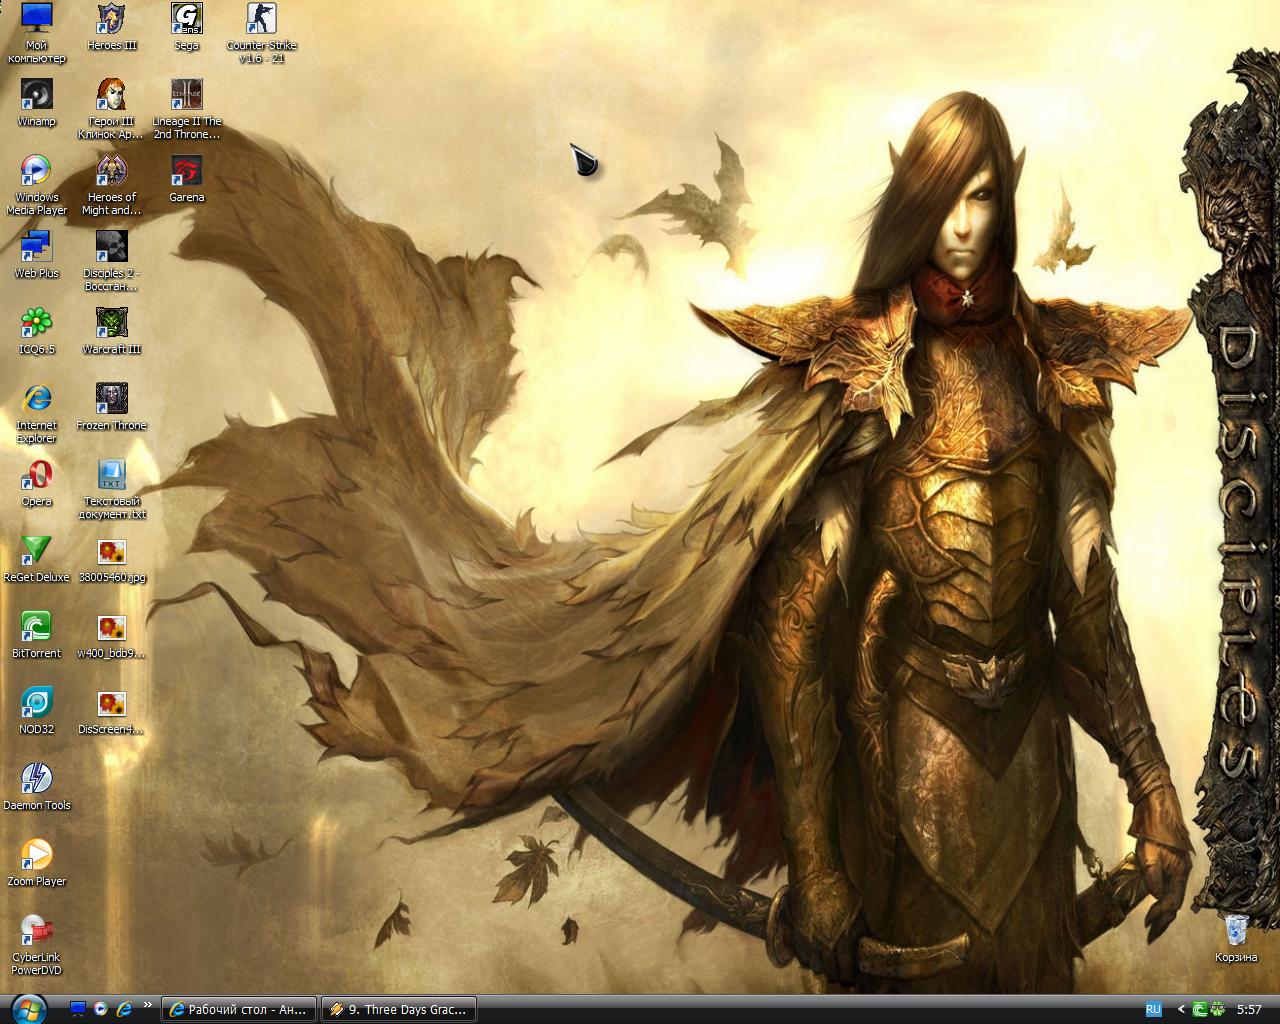Screen dimensions: 1280x1024
Task: Click the Show Desktop quick launch button
Action: 78,1009
